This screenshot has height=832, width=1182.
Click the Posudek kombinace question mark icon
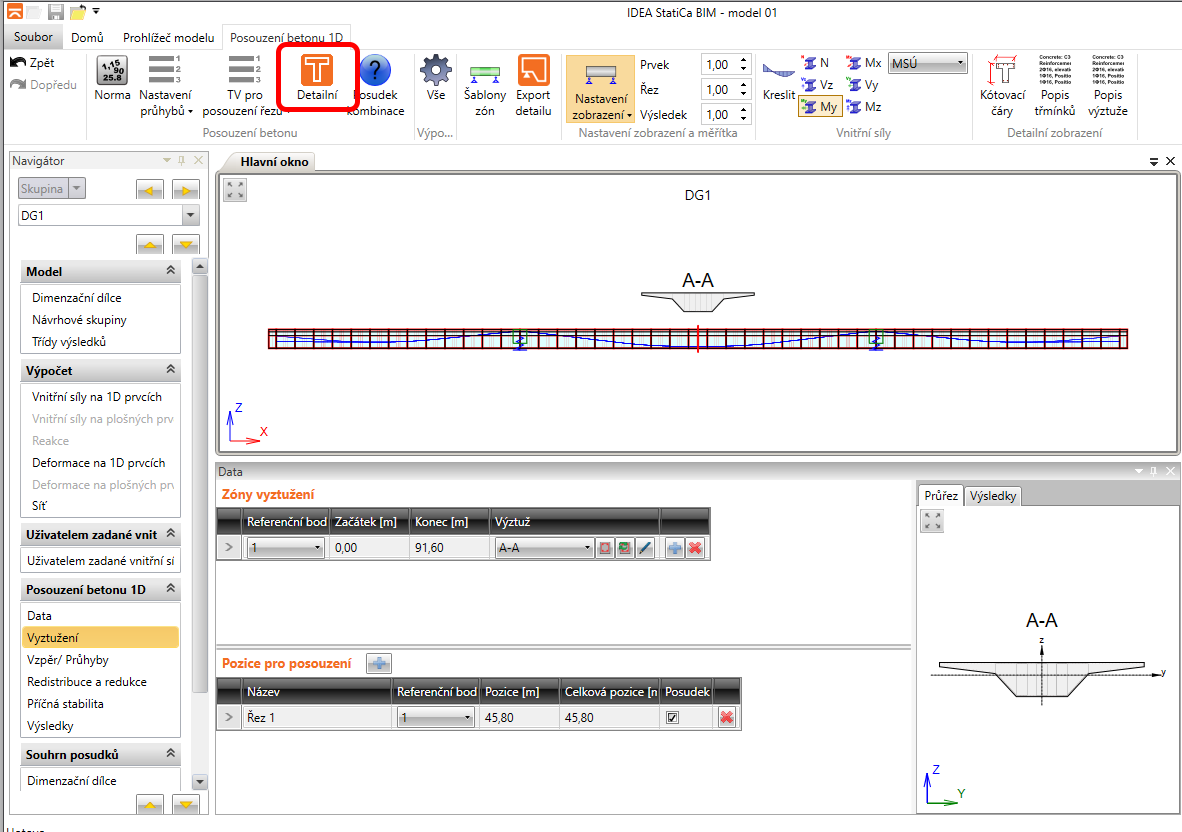click(x=375, y=72)
